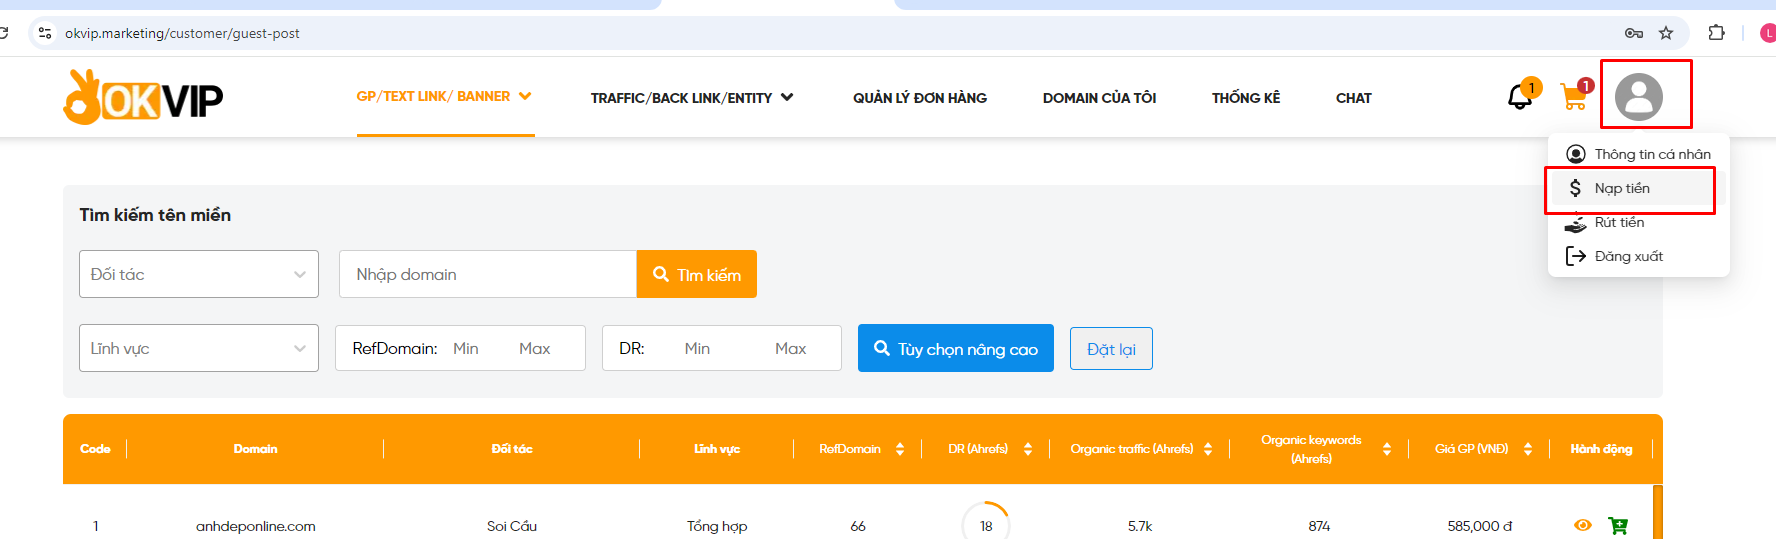Open browser extensions puzzle icon
The height and width of the screenshot is (539, 1776).
(x=1716, y=33)
